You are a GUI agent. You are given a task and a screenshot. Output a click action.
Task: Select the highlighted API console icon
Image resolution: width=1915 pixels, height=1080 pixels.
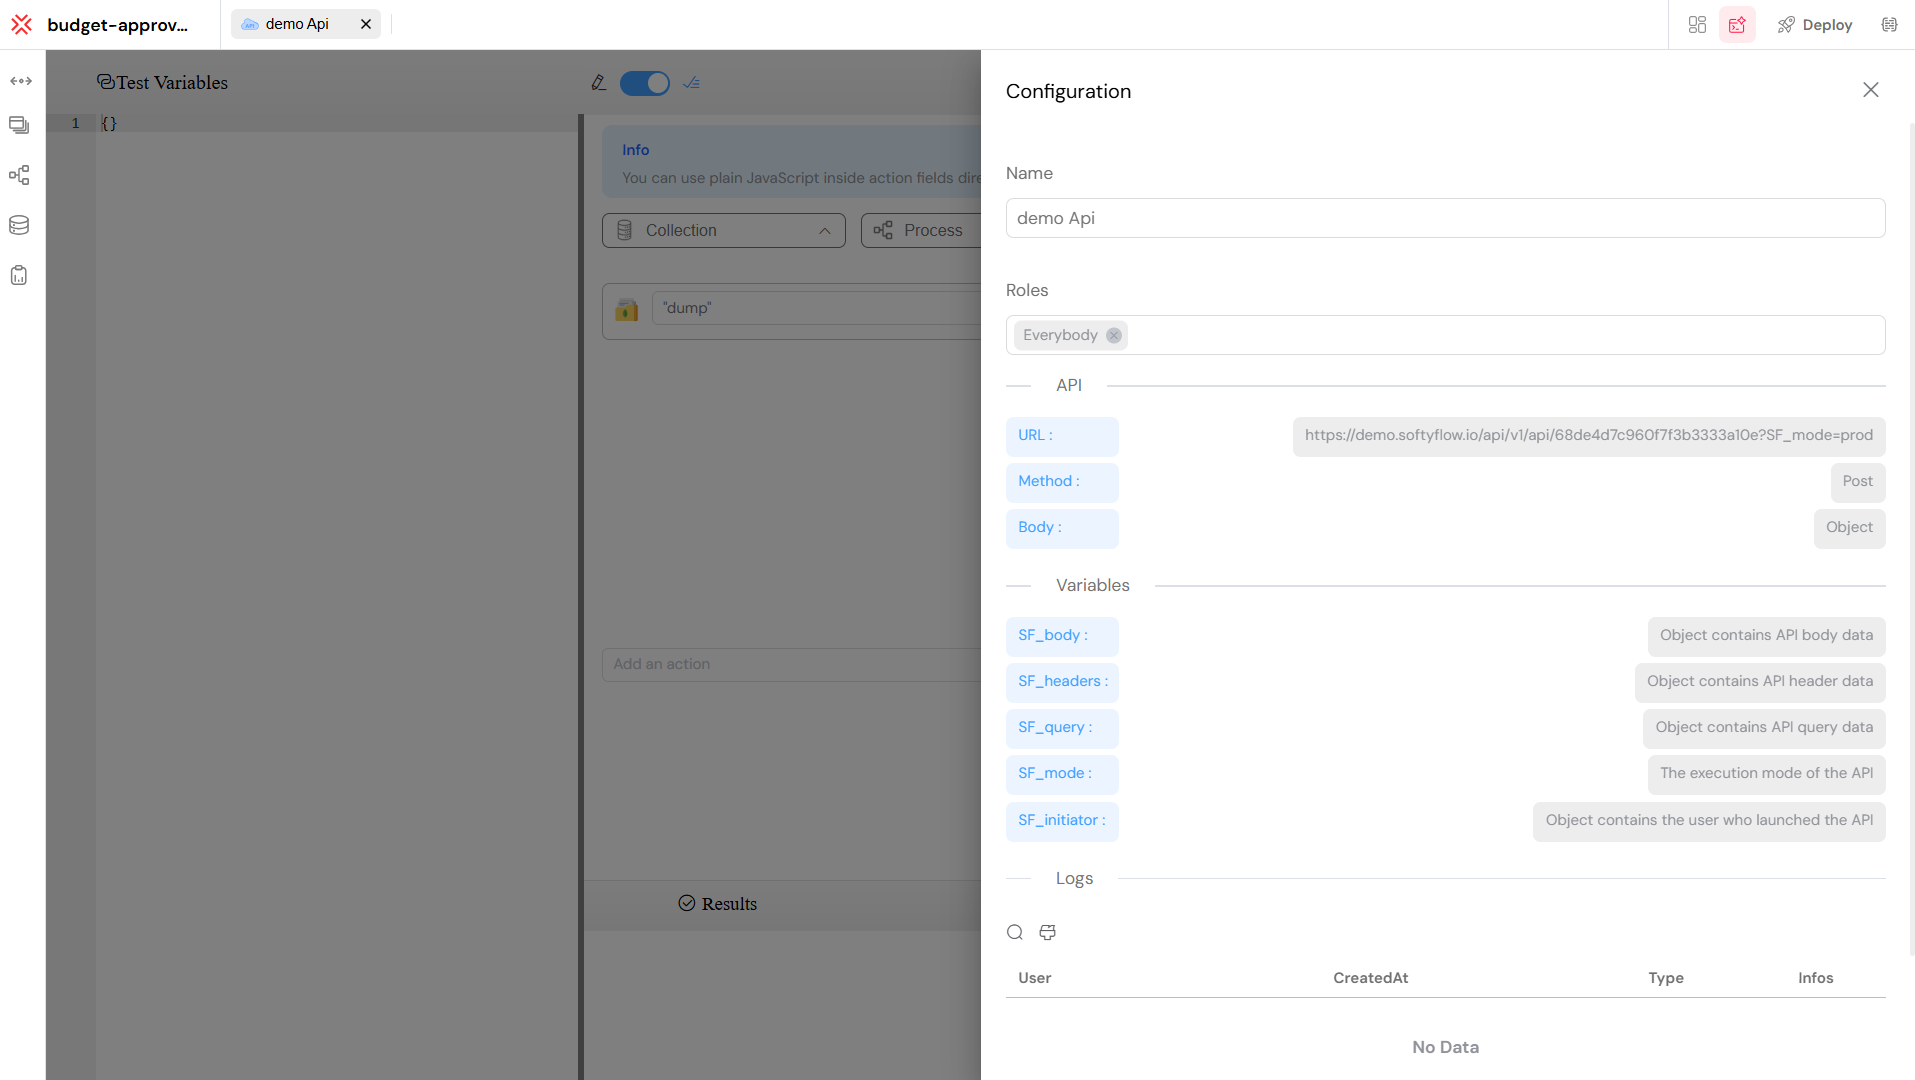tap(1737, 24)
